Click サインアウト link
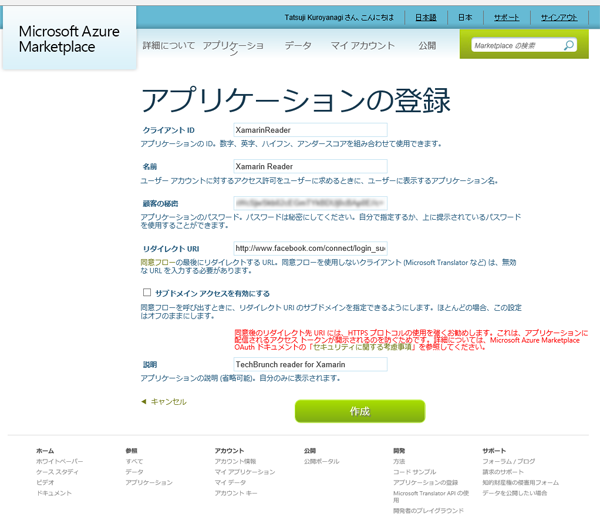This screenshot has height=520, width=600. point(559,18)
